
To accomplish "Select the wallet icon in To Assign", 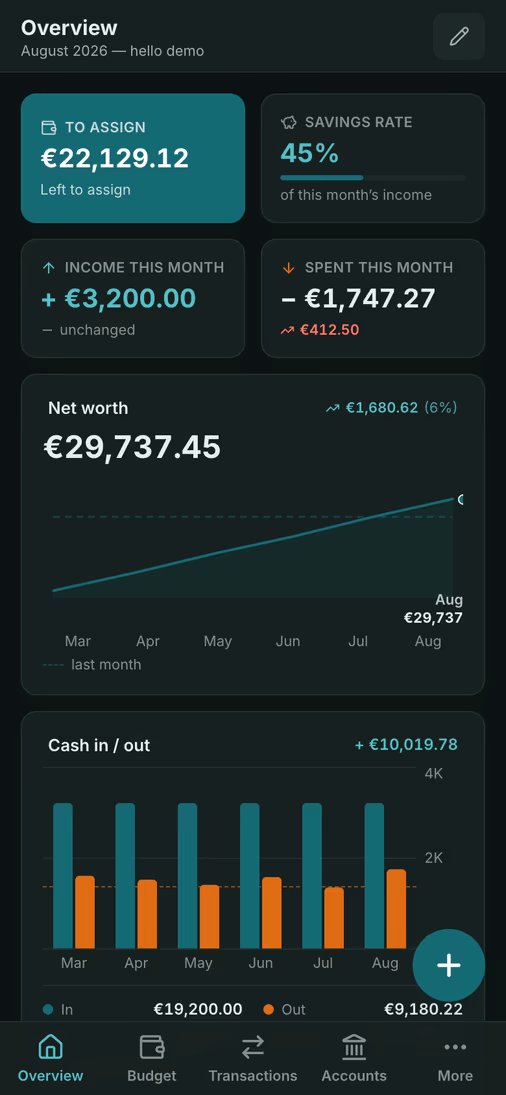I will coord(49,127).
